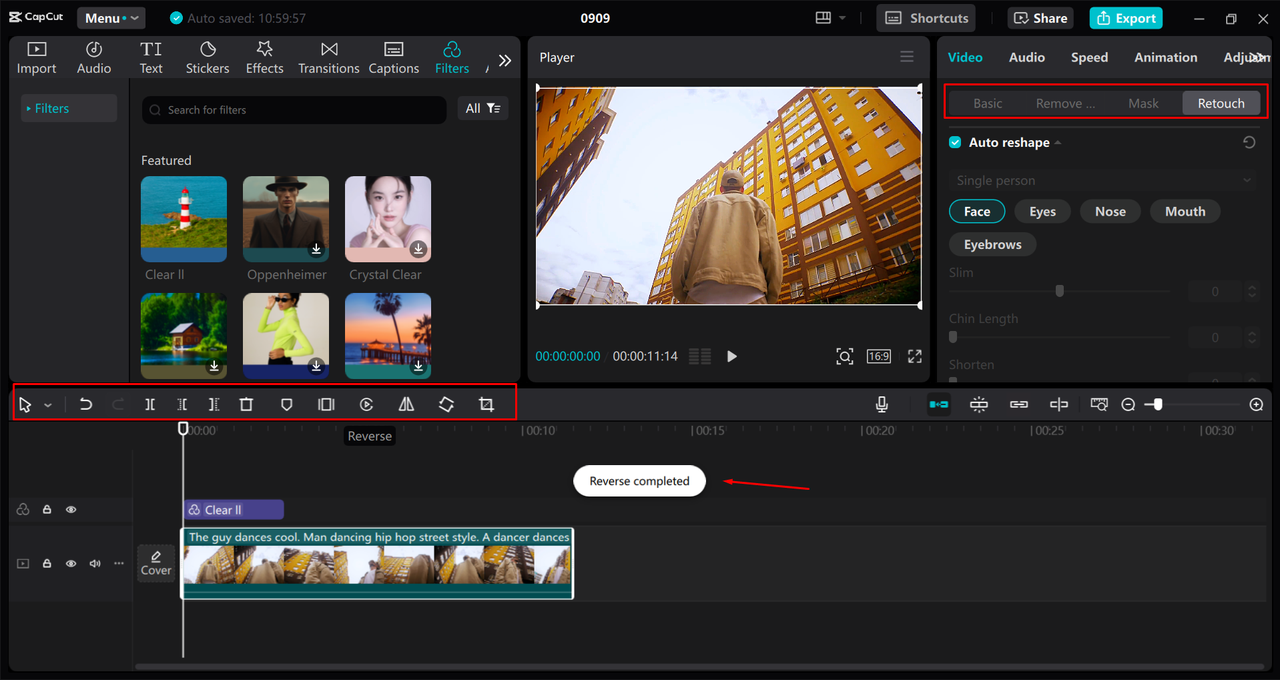Switch to the Stickers tab
The image size is (1280, 680).
[207, 58]
